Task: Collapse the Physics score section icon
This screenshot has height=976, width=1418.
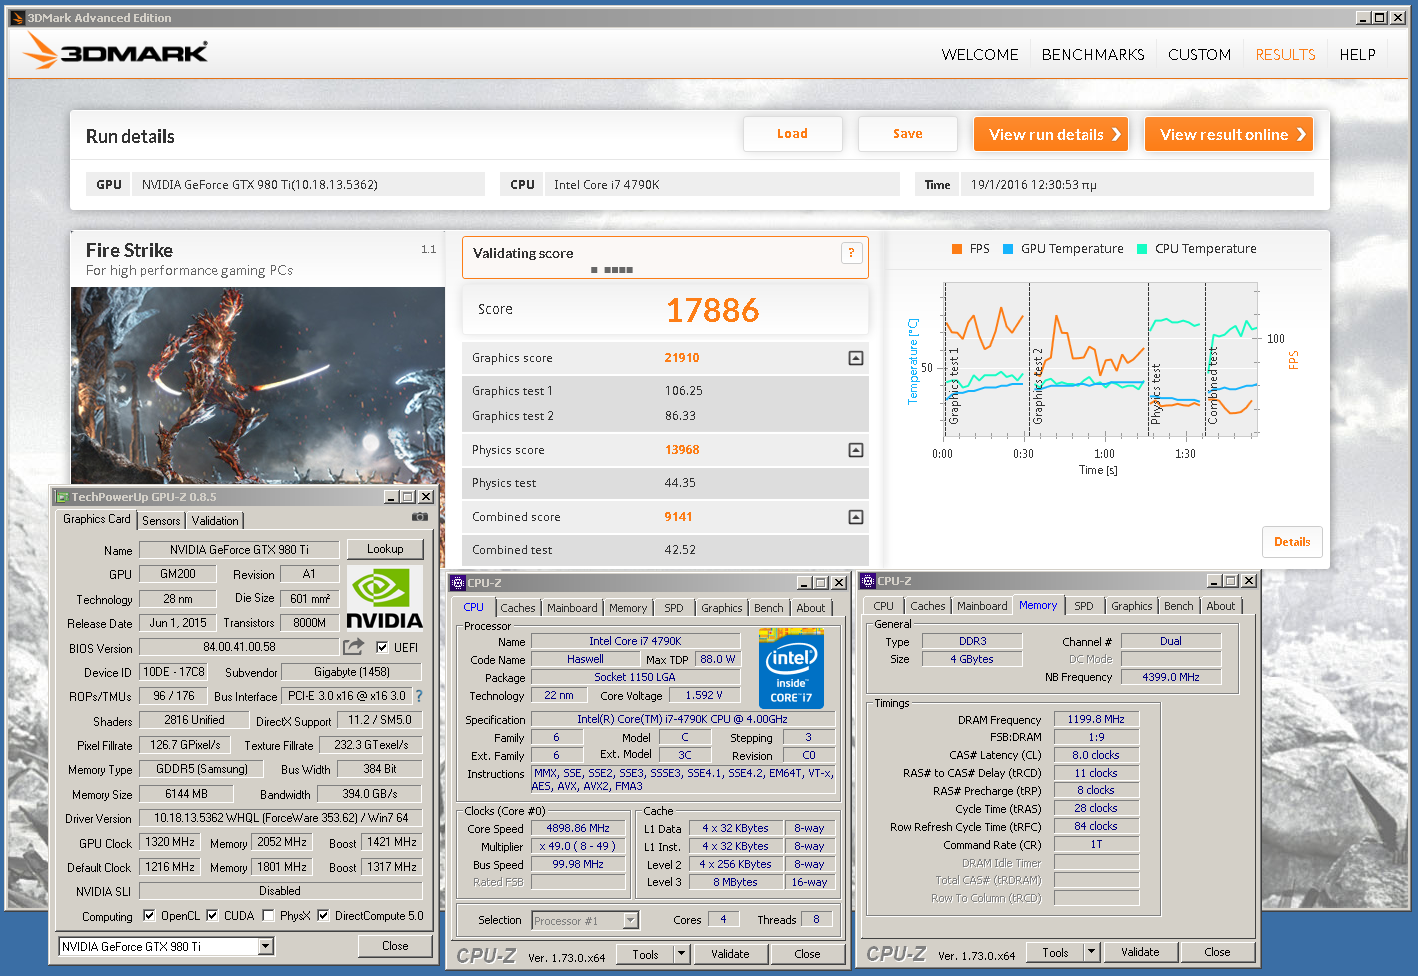Action: point(856,450)
